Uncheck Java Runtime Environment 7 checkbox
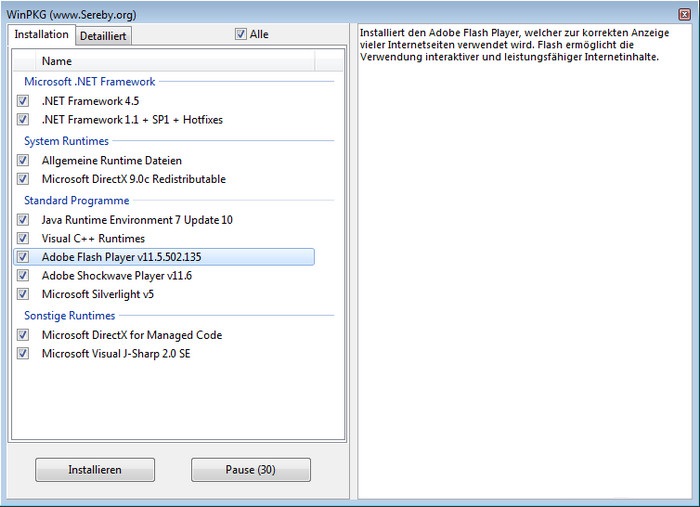This screenshot has width=700, height=507. tap(23, 220)
